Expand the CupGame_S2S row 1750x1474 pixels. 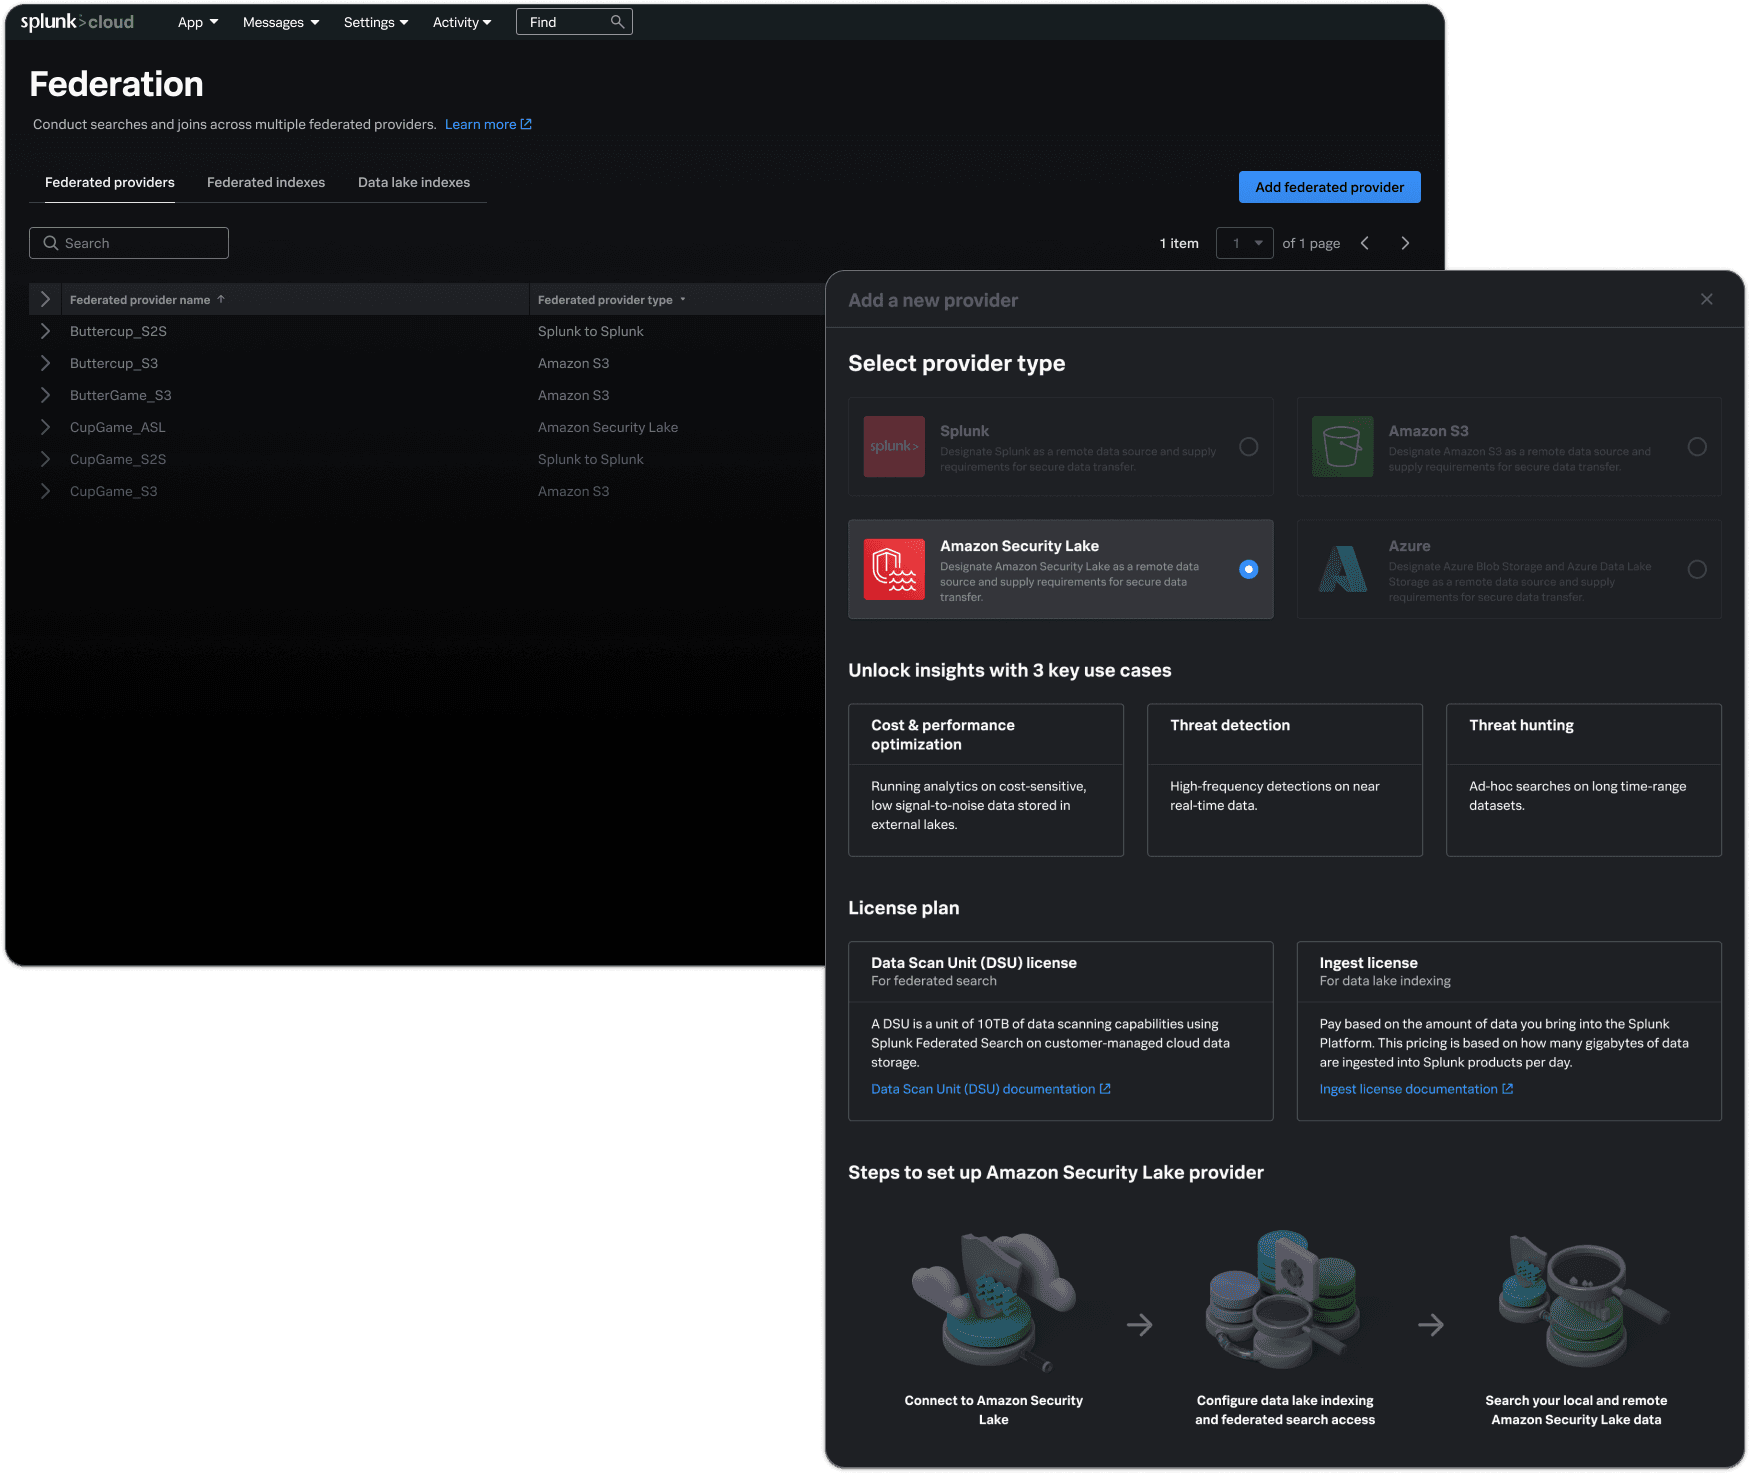click(x=45, y=459)
